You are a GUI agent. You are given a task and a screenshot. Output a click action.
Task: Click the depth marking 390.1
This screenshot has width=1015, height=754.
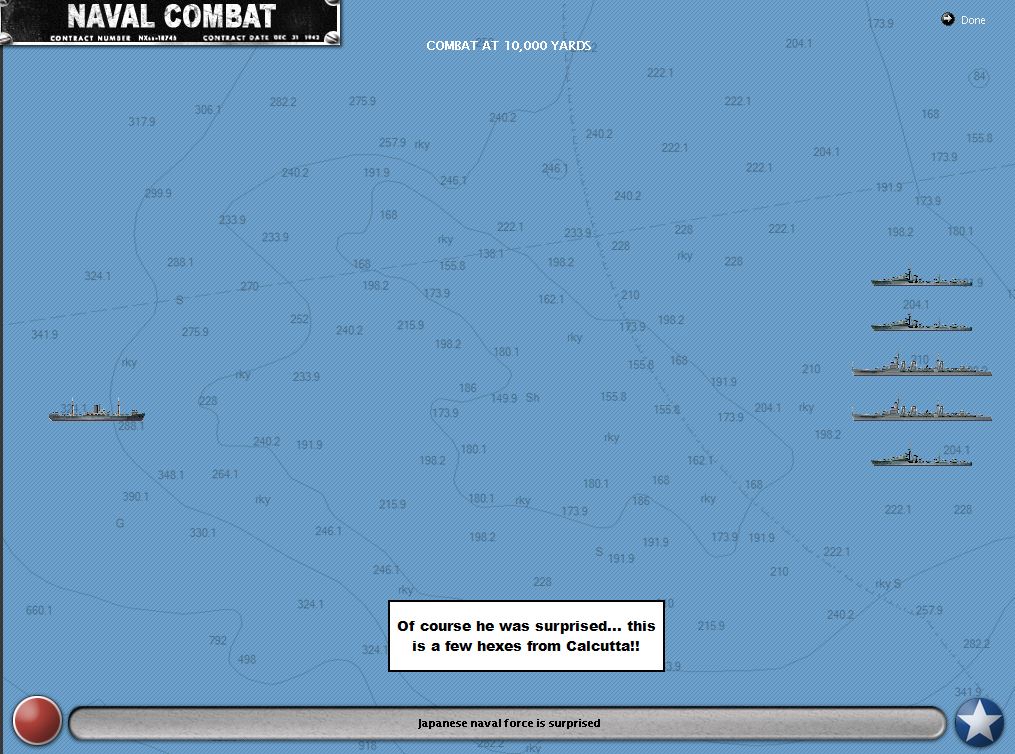tap(135, 496)
